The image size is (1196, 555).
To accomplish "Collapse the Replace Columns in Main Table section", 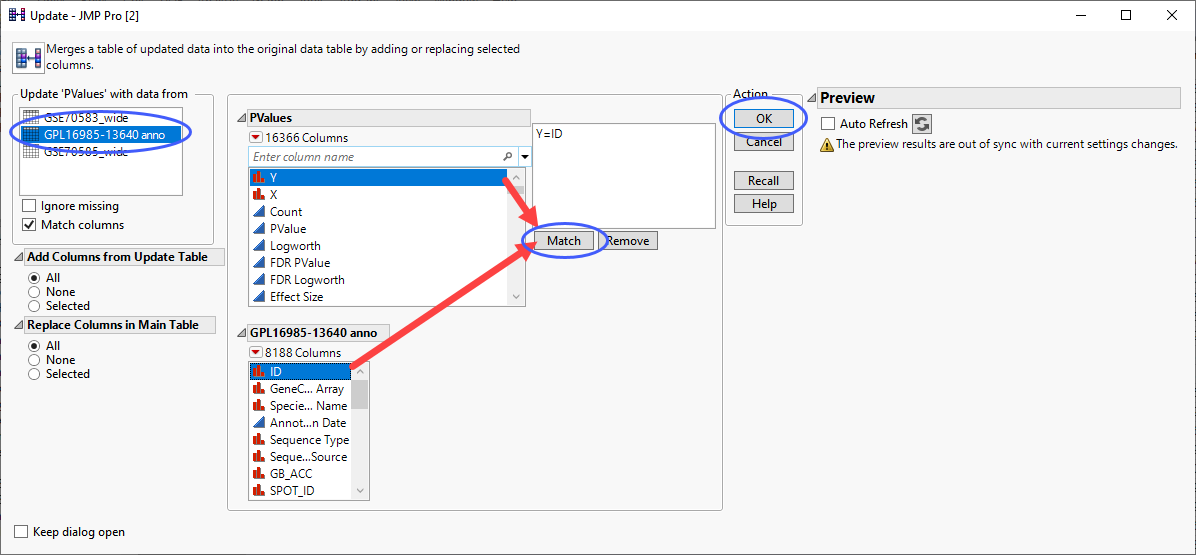I will [20, 325].
